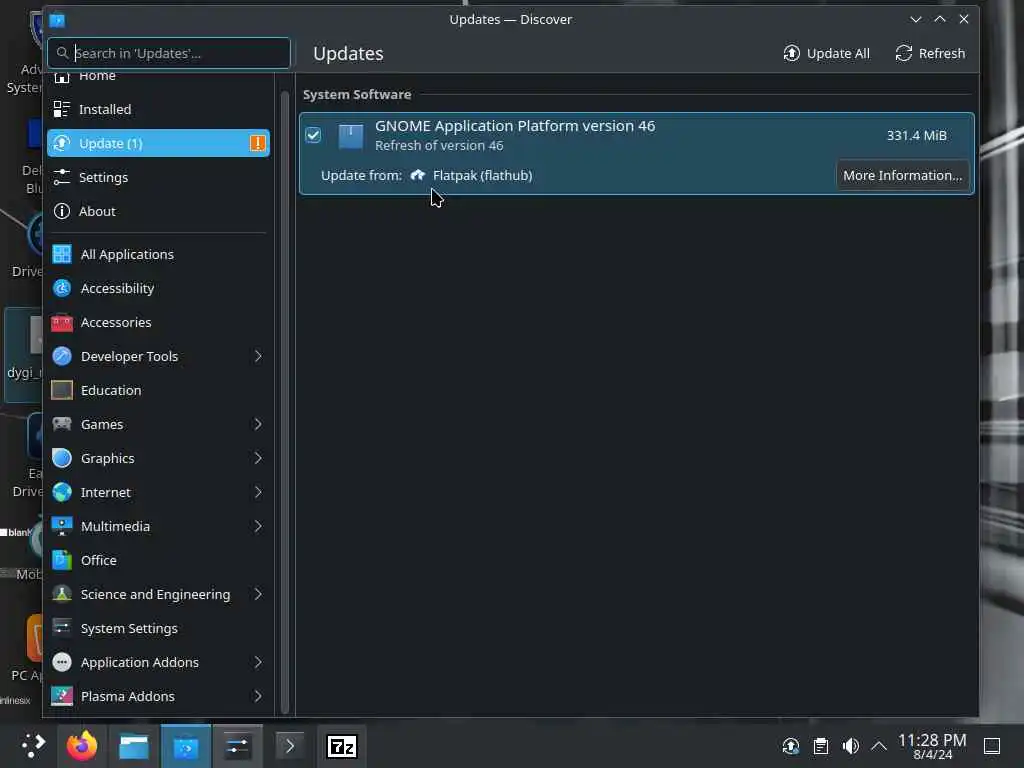
Task: Click the Update All icon in the header
Action: tap(791, 54)
